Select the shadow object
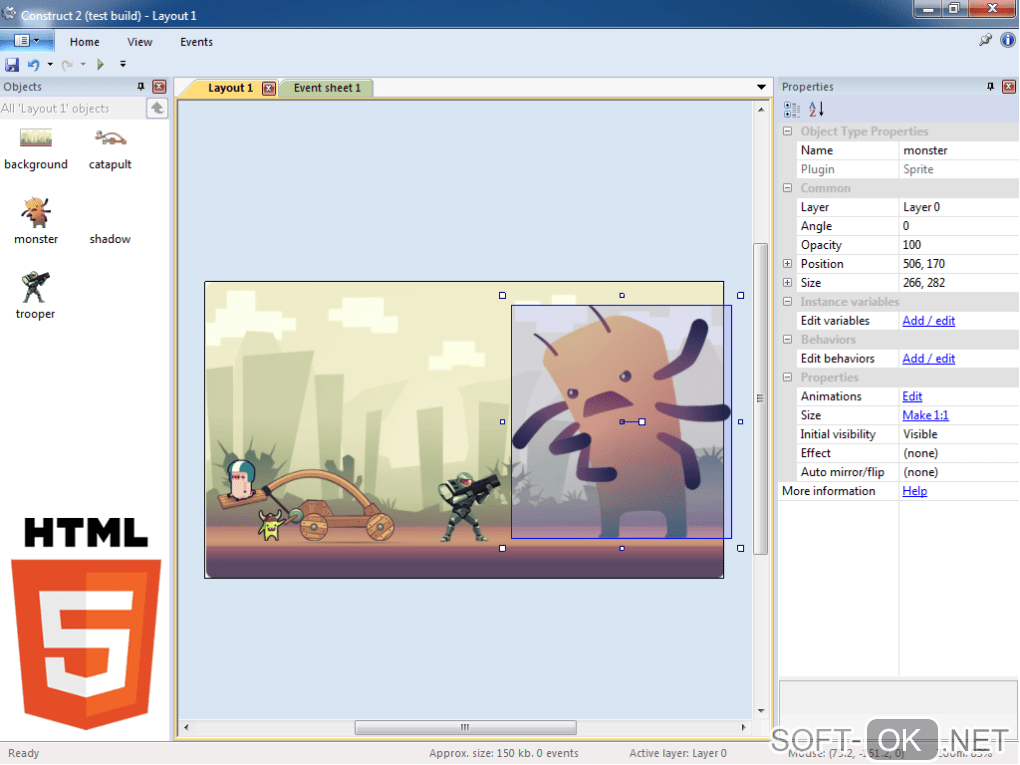 click(x=110, y=238)
